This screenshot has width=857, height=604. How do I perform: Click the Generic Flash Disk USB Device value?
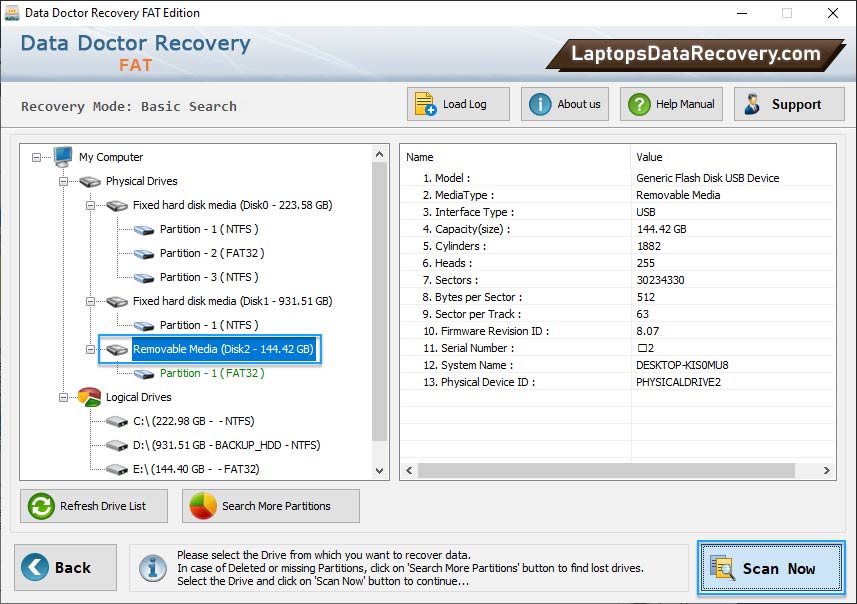(708, 178)
